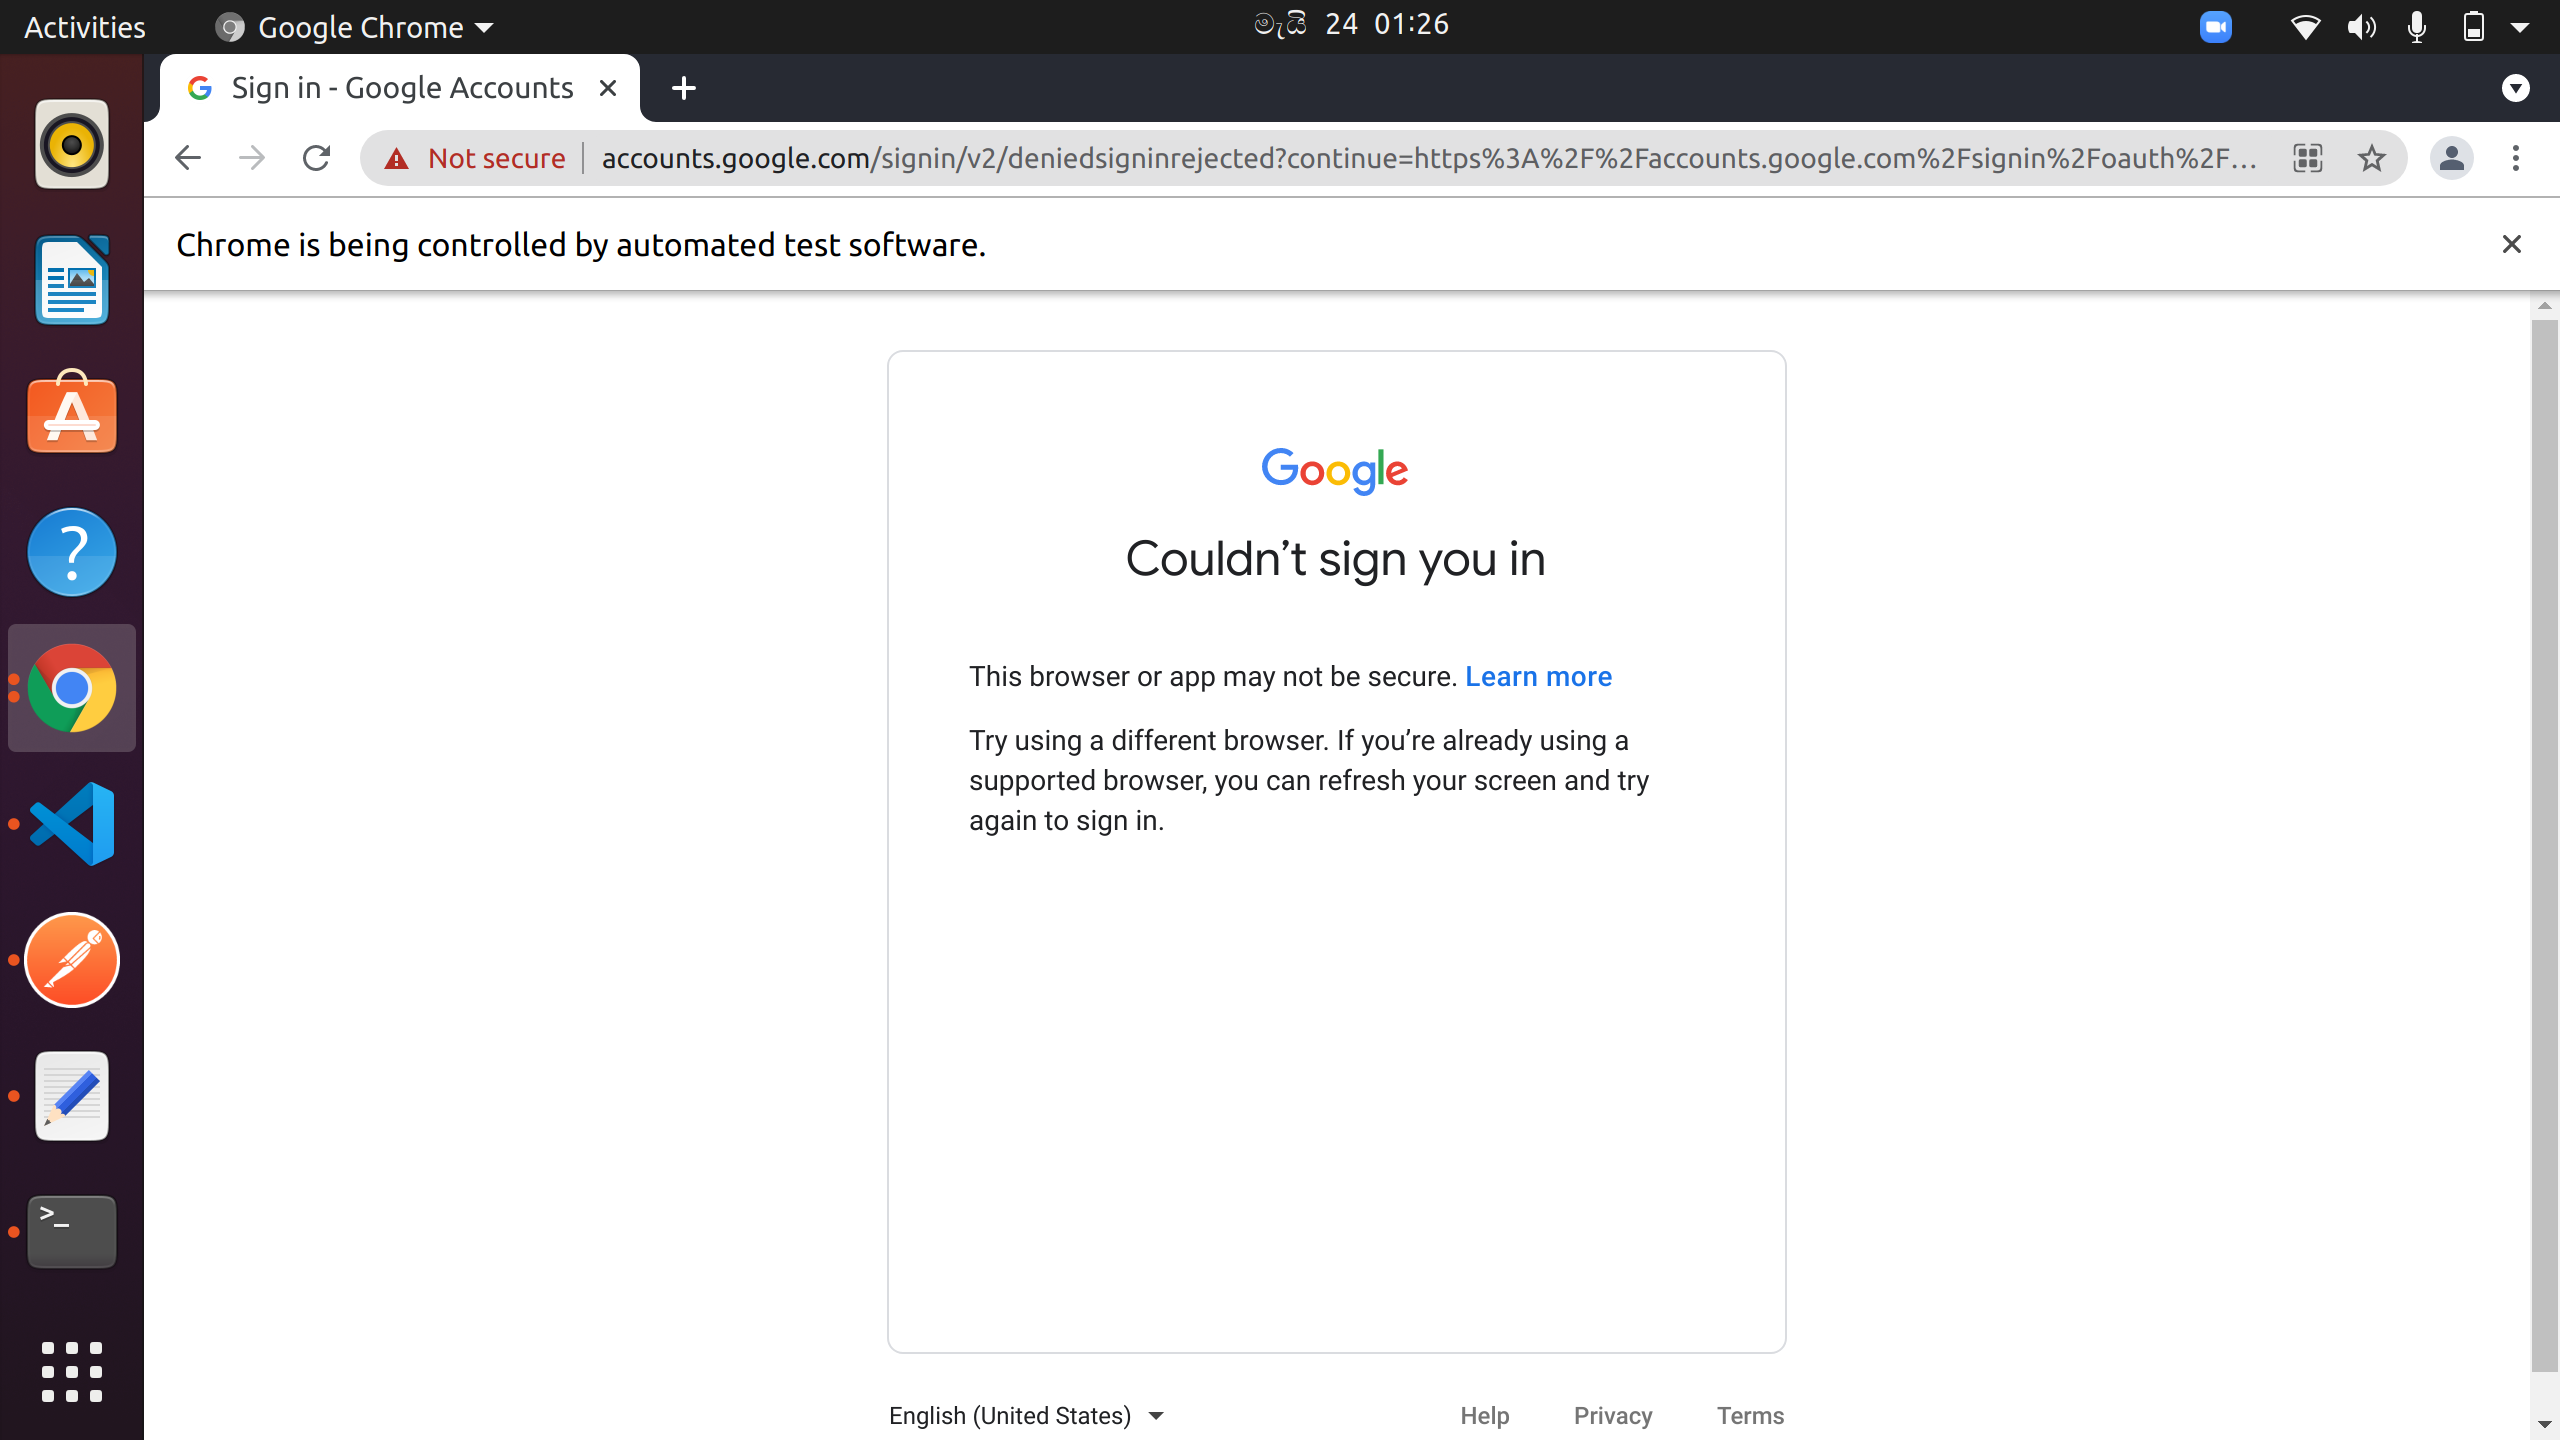Dismiss the automated test software banner
Screen dimensions: 2560x1440
point(2511,244)
